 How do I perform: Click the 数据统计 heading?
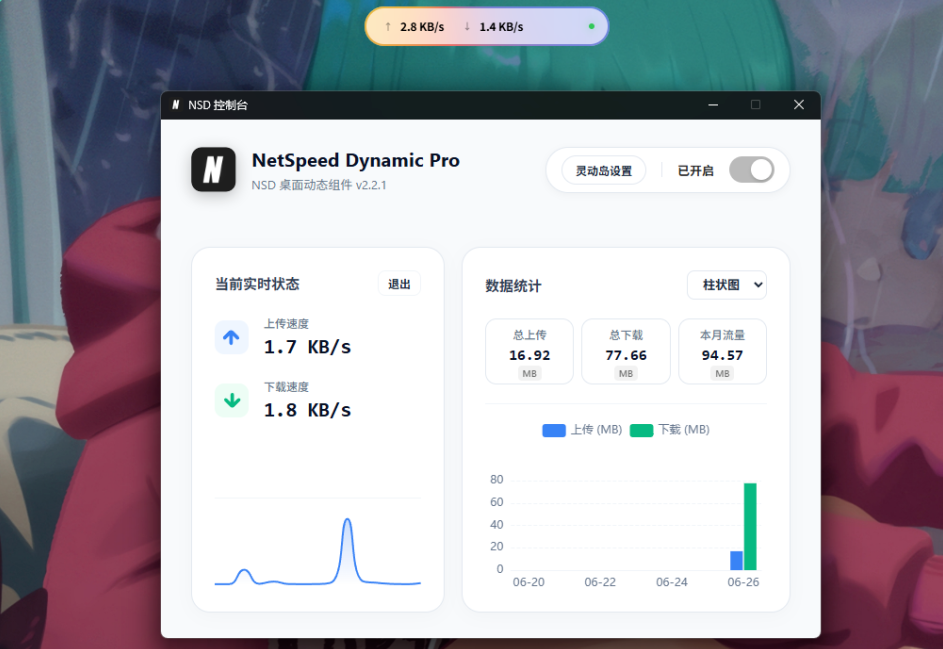point(513,286)
